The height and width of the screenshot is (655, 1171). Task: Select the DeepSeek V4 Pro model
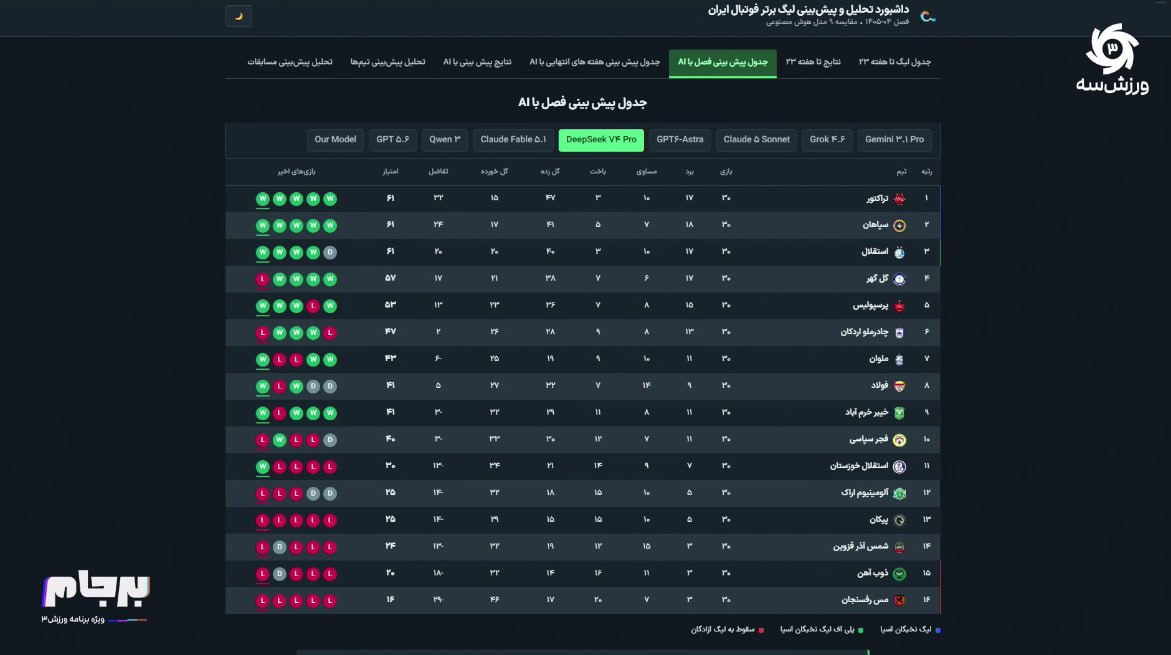point(601,140)
